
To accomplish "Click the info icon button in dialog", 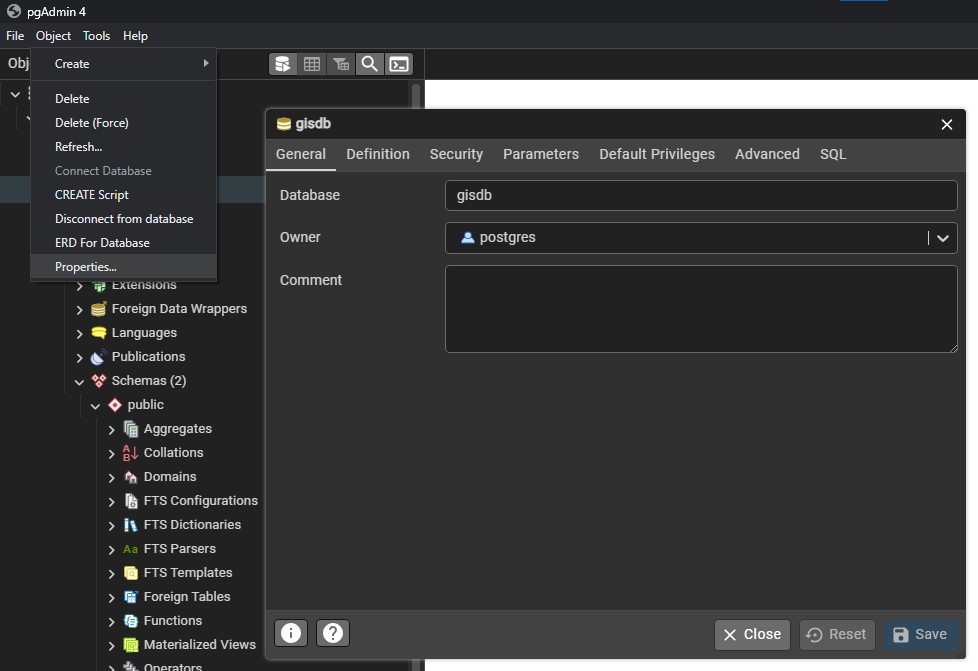I will pos(291,633).
